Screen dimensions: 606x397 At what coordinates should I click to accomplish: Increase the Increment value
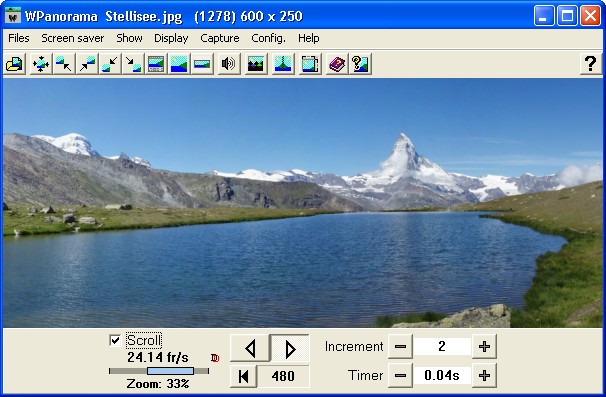484,346
